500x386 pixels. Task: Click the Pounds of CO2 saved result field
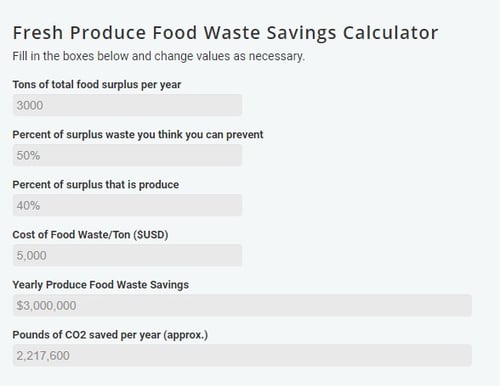tap(242, 355)
